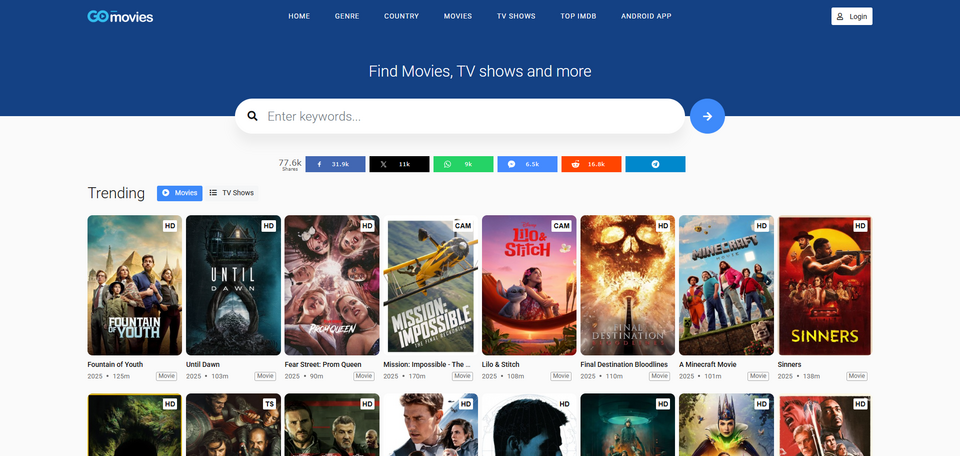The image size is (960, 456).
Task: Share via the Telegram button
Action: pos(655,164)
